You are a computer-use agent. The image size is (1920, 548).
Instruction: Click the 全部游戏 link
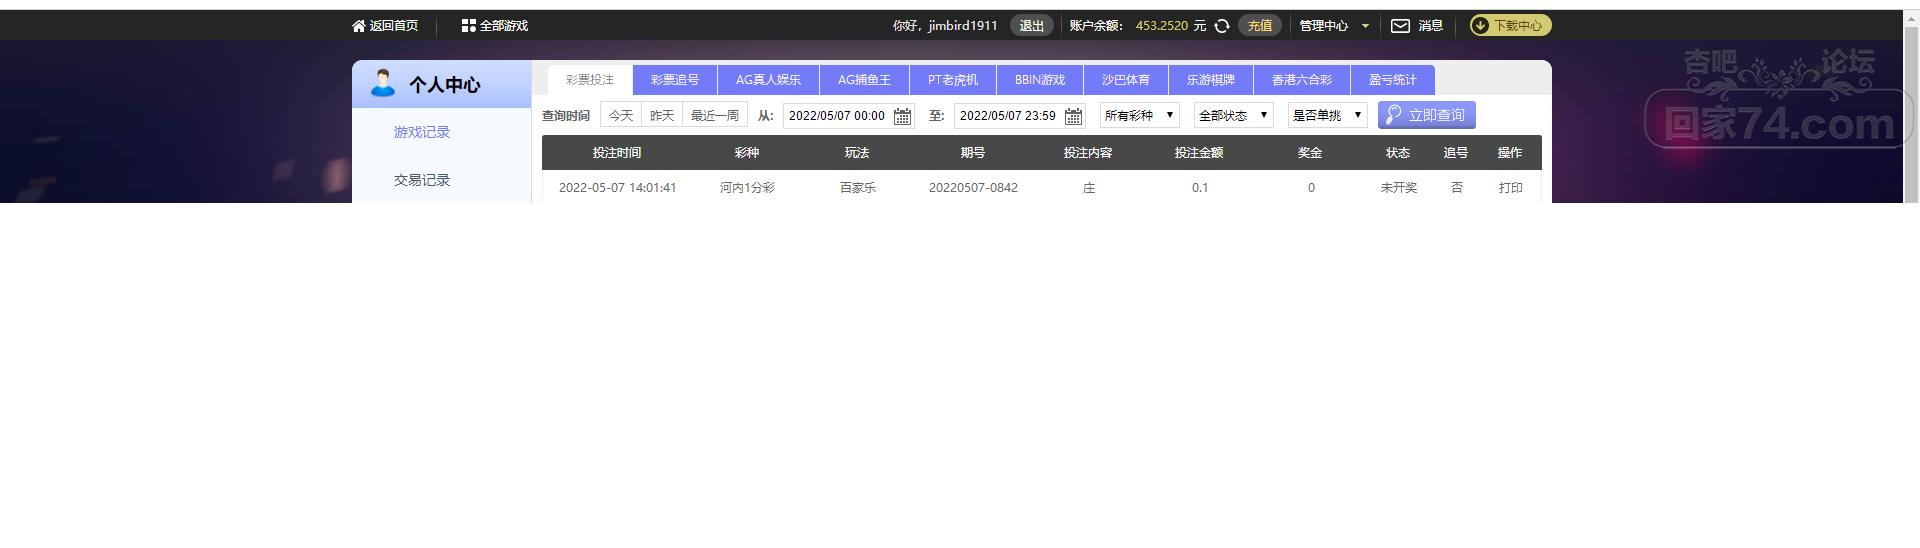click(504, 26)
